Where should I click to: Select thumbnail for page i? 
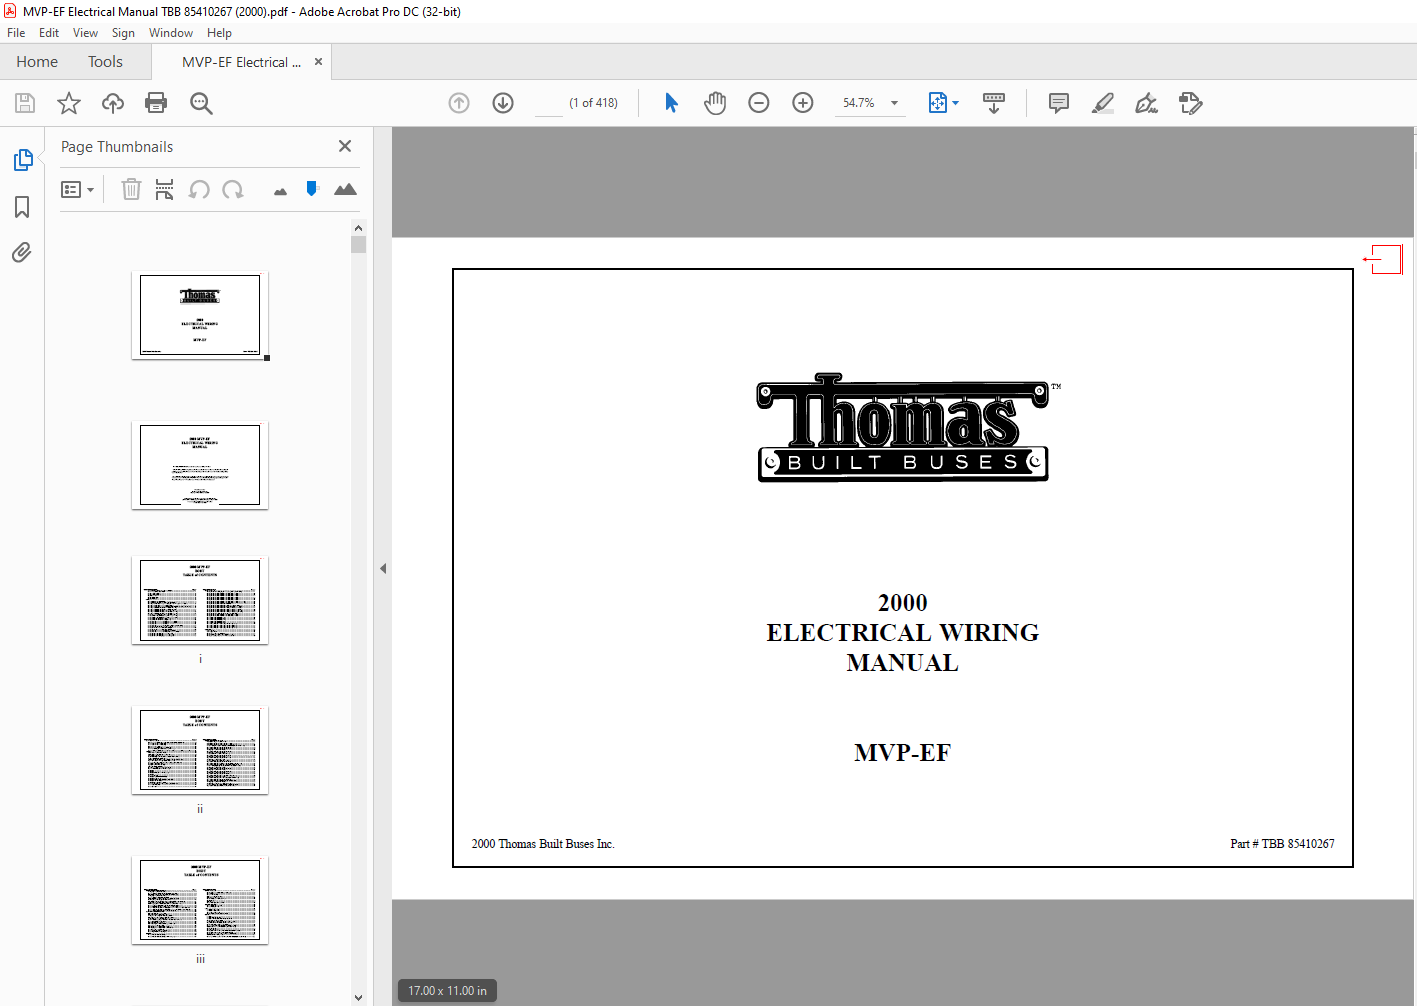click(x=200, y=600)
